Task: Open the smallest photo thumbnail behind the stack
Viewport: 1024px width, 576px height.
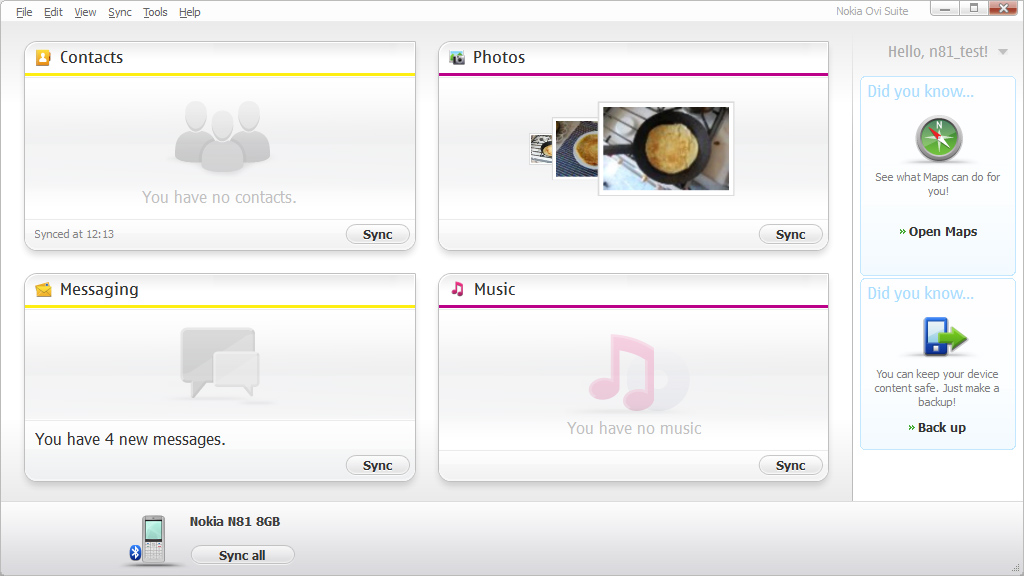Action: tap(541, 149)
